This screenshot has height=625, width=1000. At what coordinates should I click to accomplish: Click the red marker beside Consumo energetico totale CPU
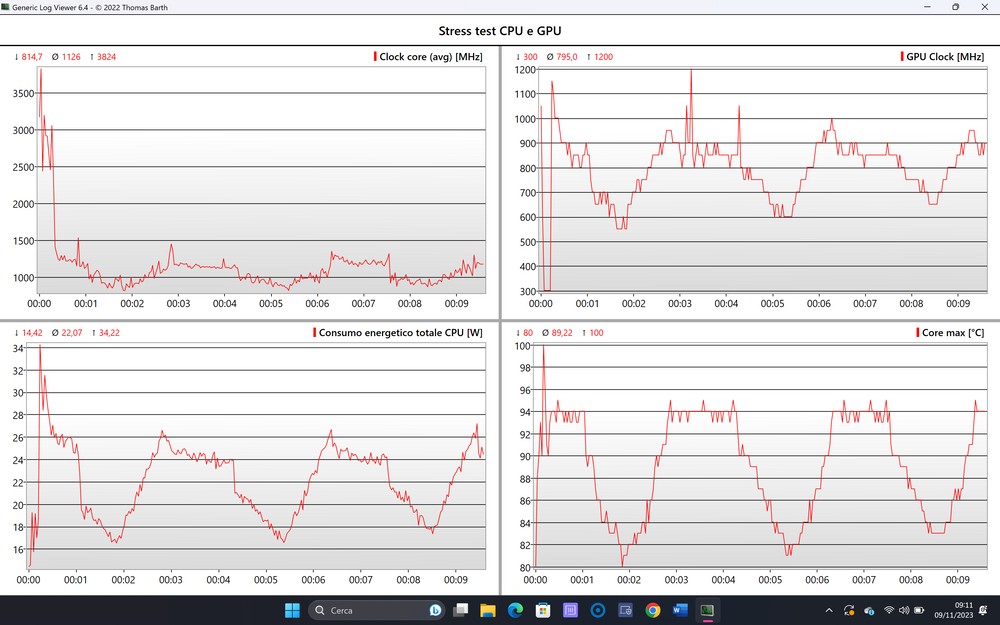(314, 332)
